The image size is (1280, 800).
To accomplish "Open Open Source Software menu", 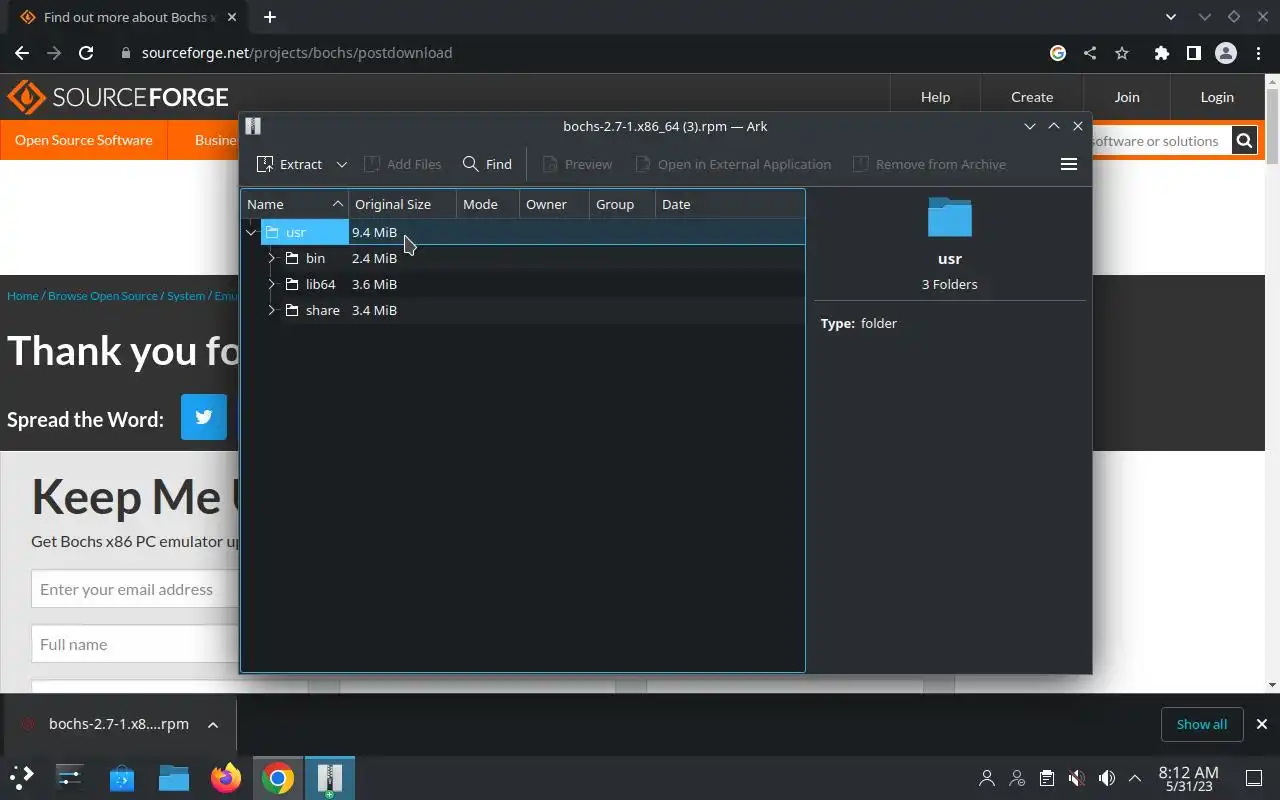I will [x=84, y=140].
